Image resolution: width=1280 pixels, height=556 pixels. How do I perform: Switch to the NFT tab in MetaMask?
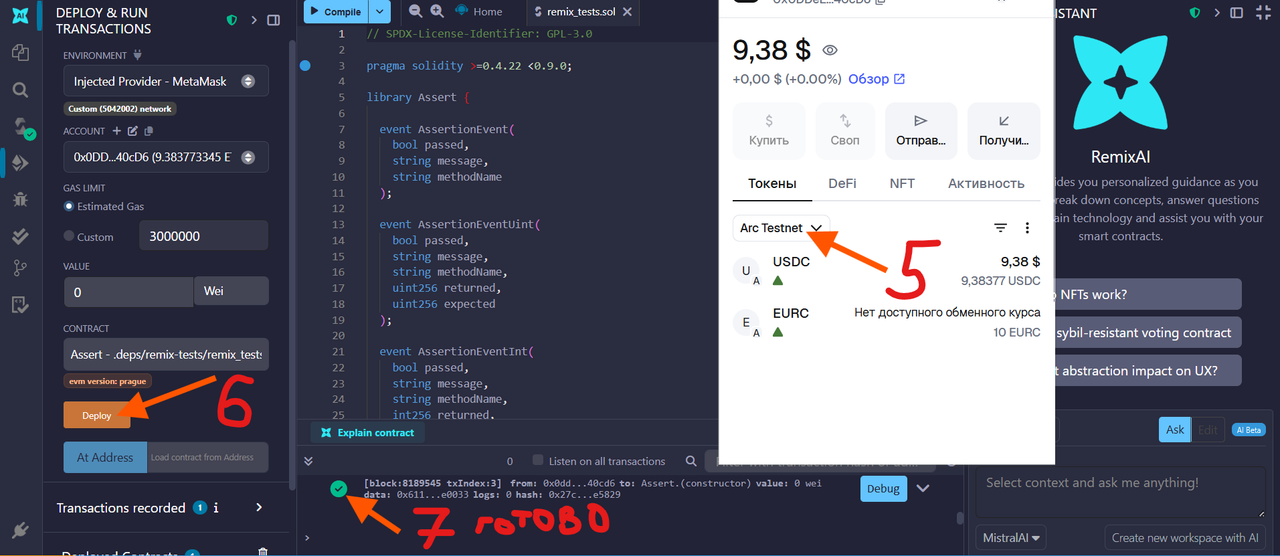click(x=902, y=184)
